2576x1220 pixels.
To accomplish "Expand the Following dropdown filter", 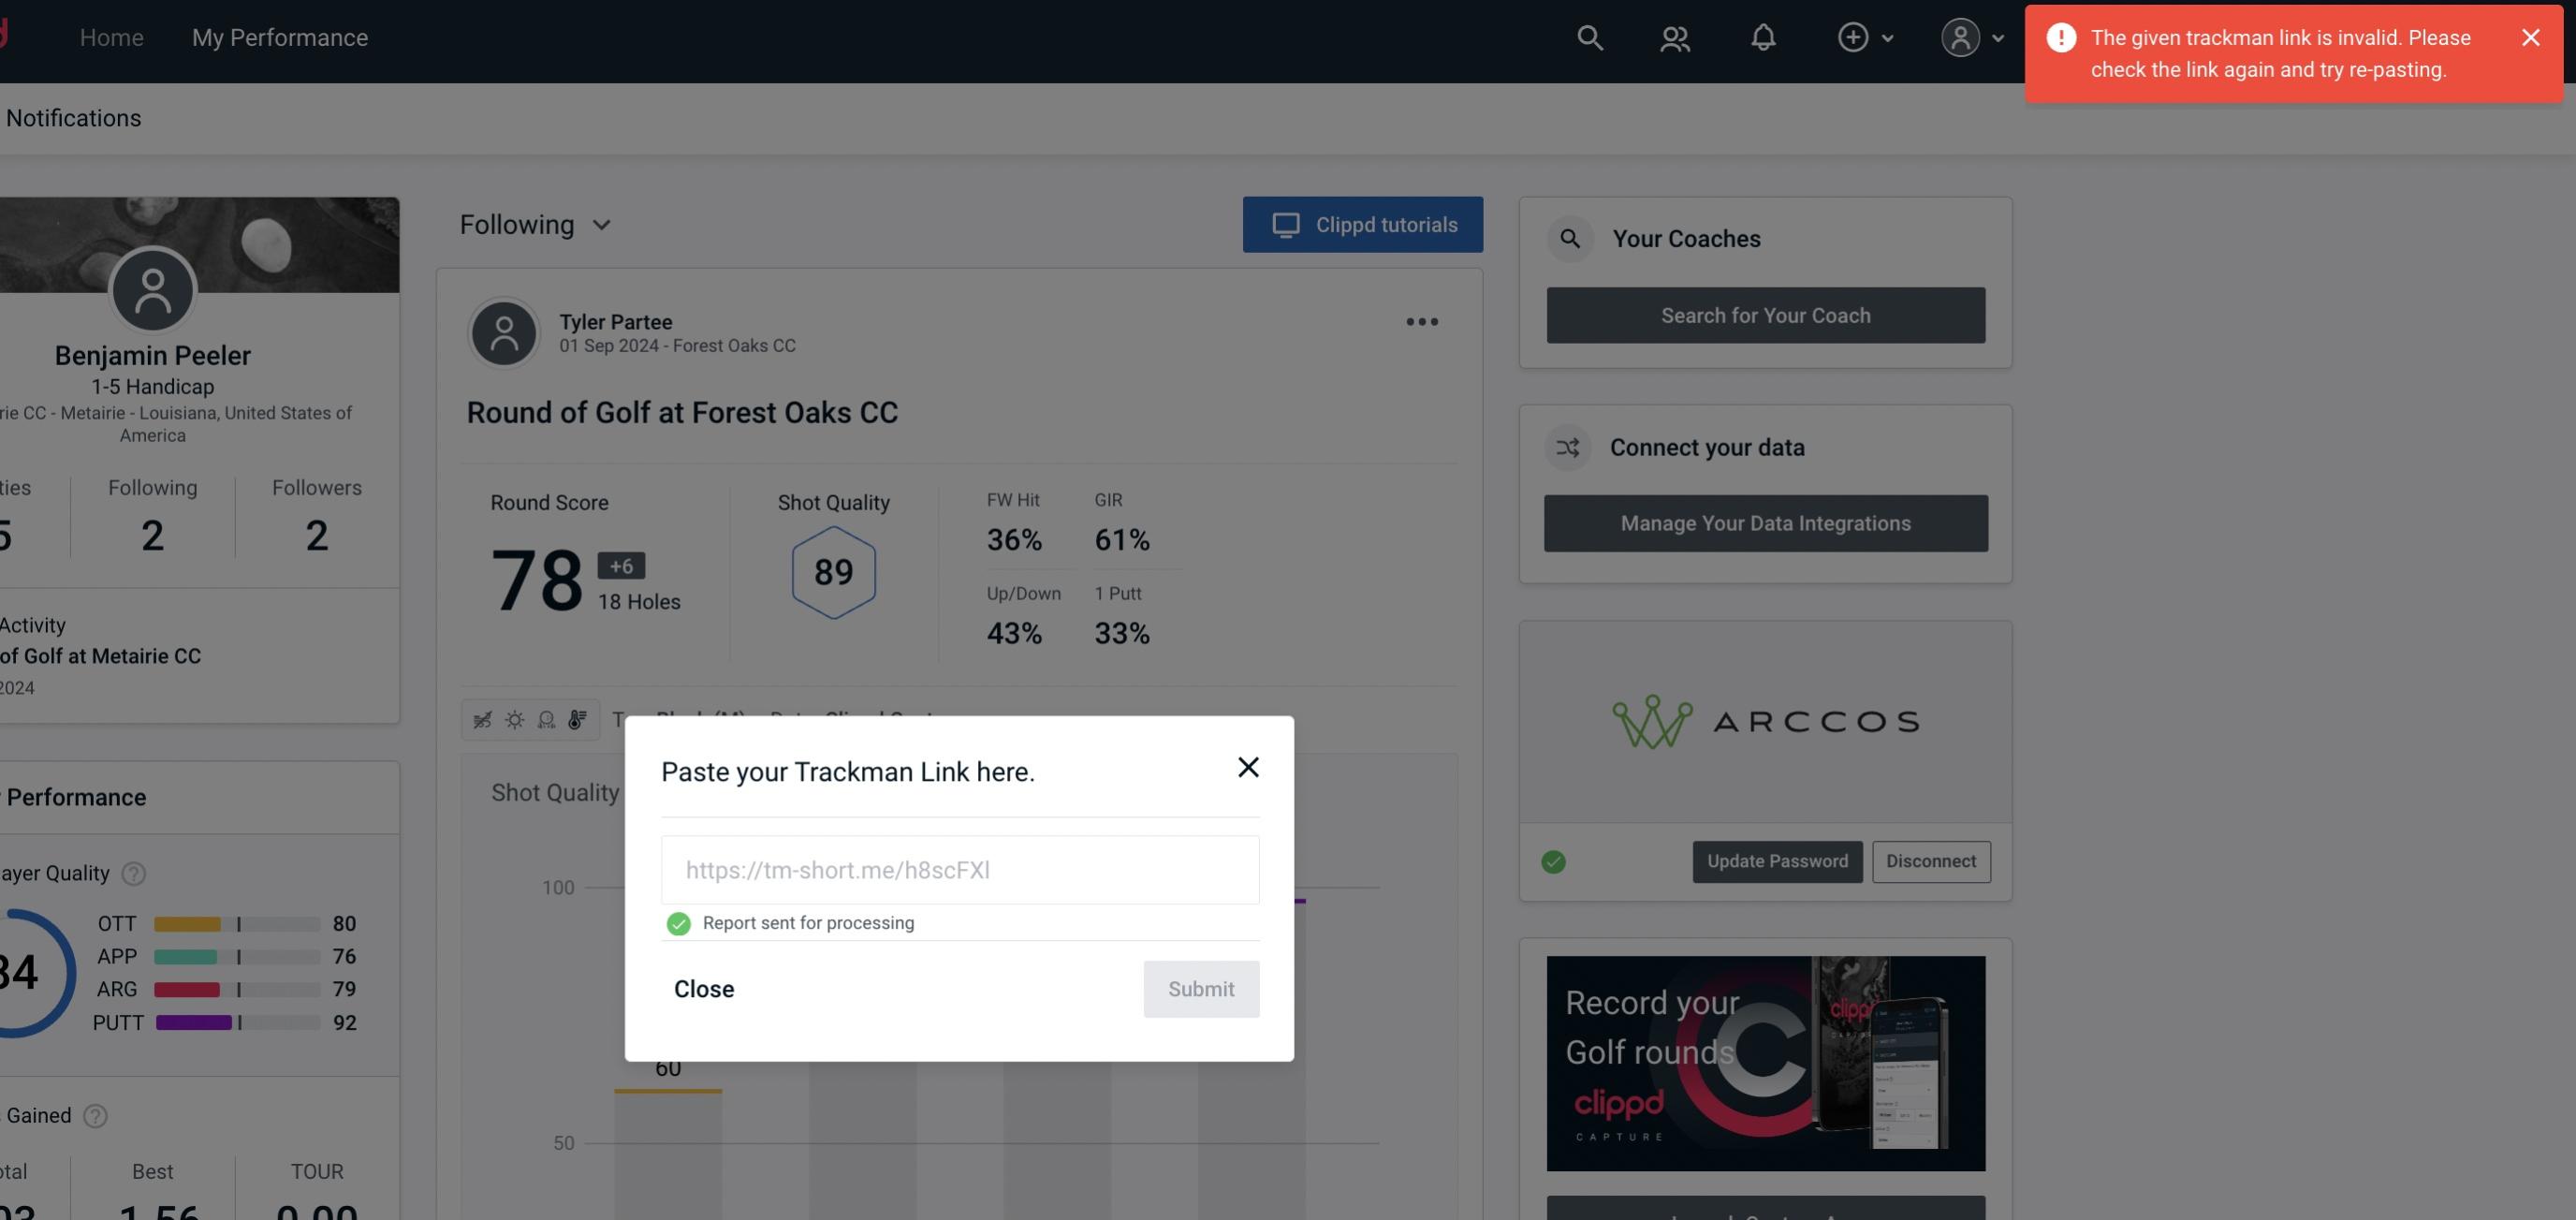I will [537, 224].
